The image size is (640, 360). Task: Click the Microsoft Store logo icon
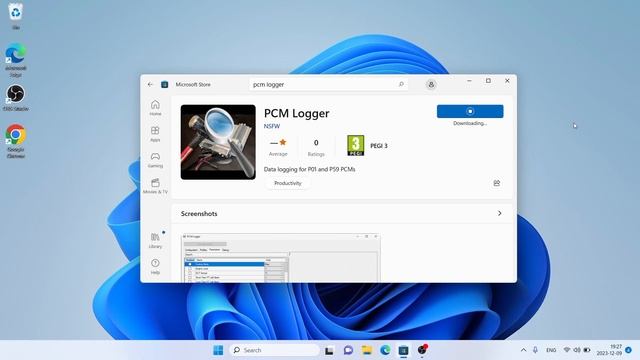coord(164,84)
